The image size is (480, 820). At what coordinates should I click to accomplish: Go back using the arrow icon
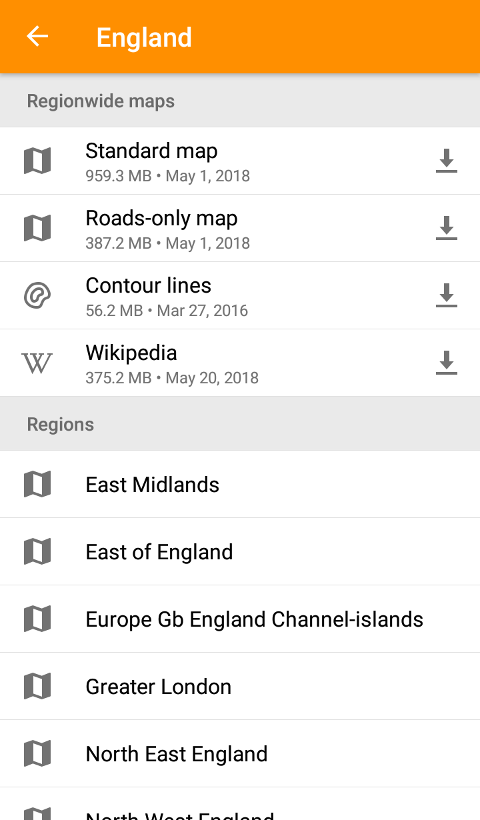coord(37,37)
